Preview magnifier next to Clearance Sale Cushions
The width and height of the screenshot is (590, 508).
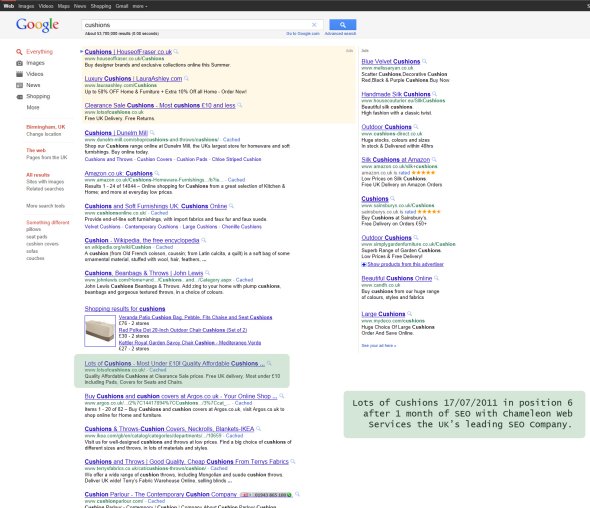[x=240, y=105]
